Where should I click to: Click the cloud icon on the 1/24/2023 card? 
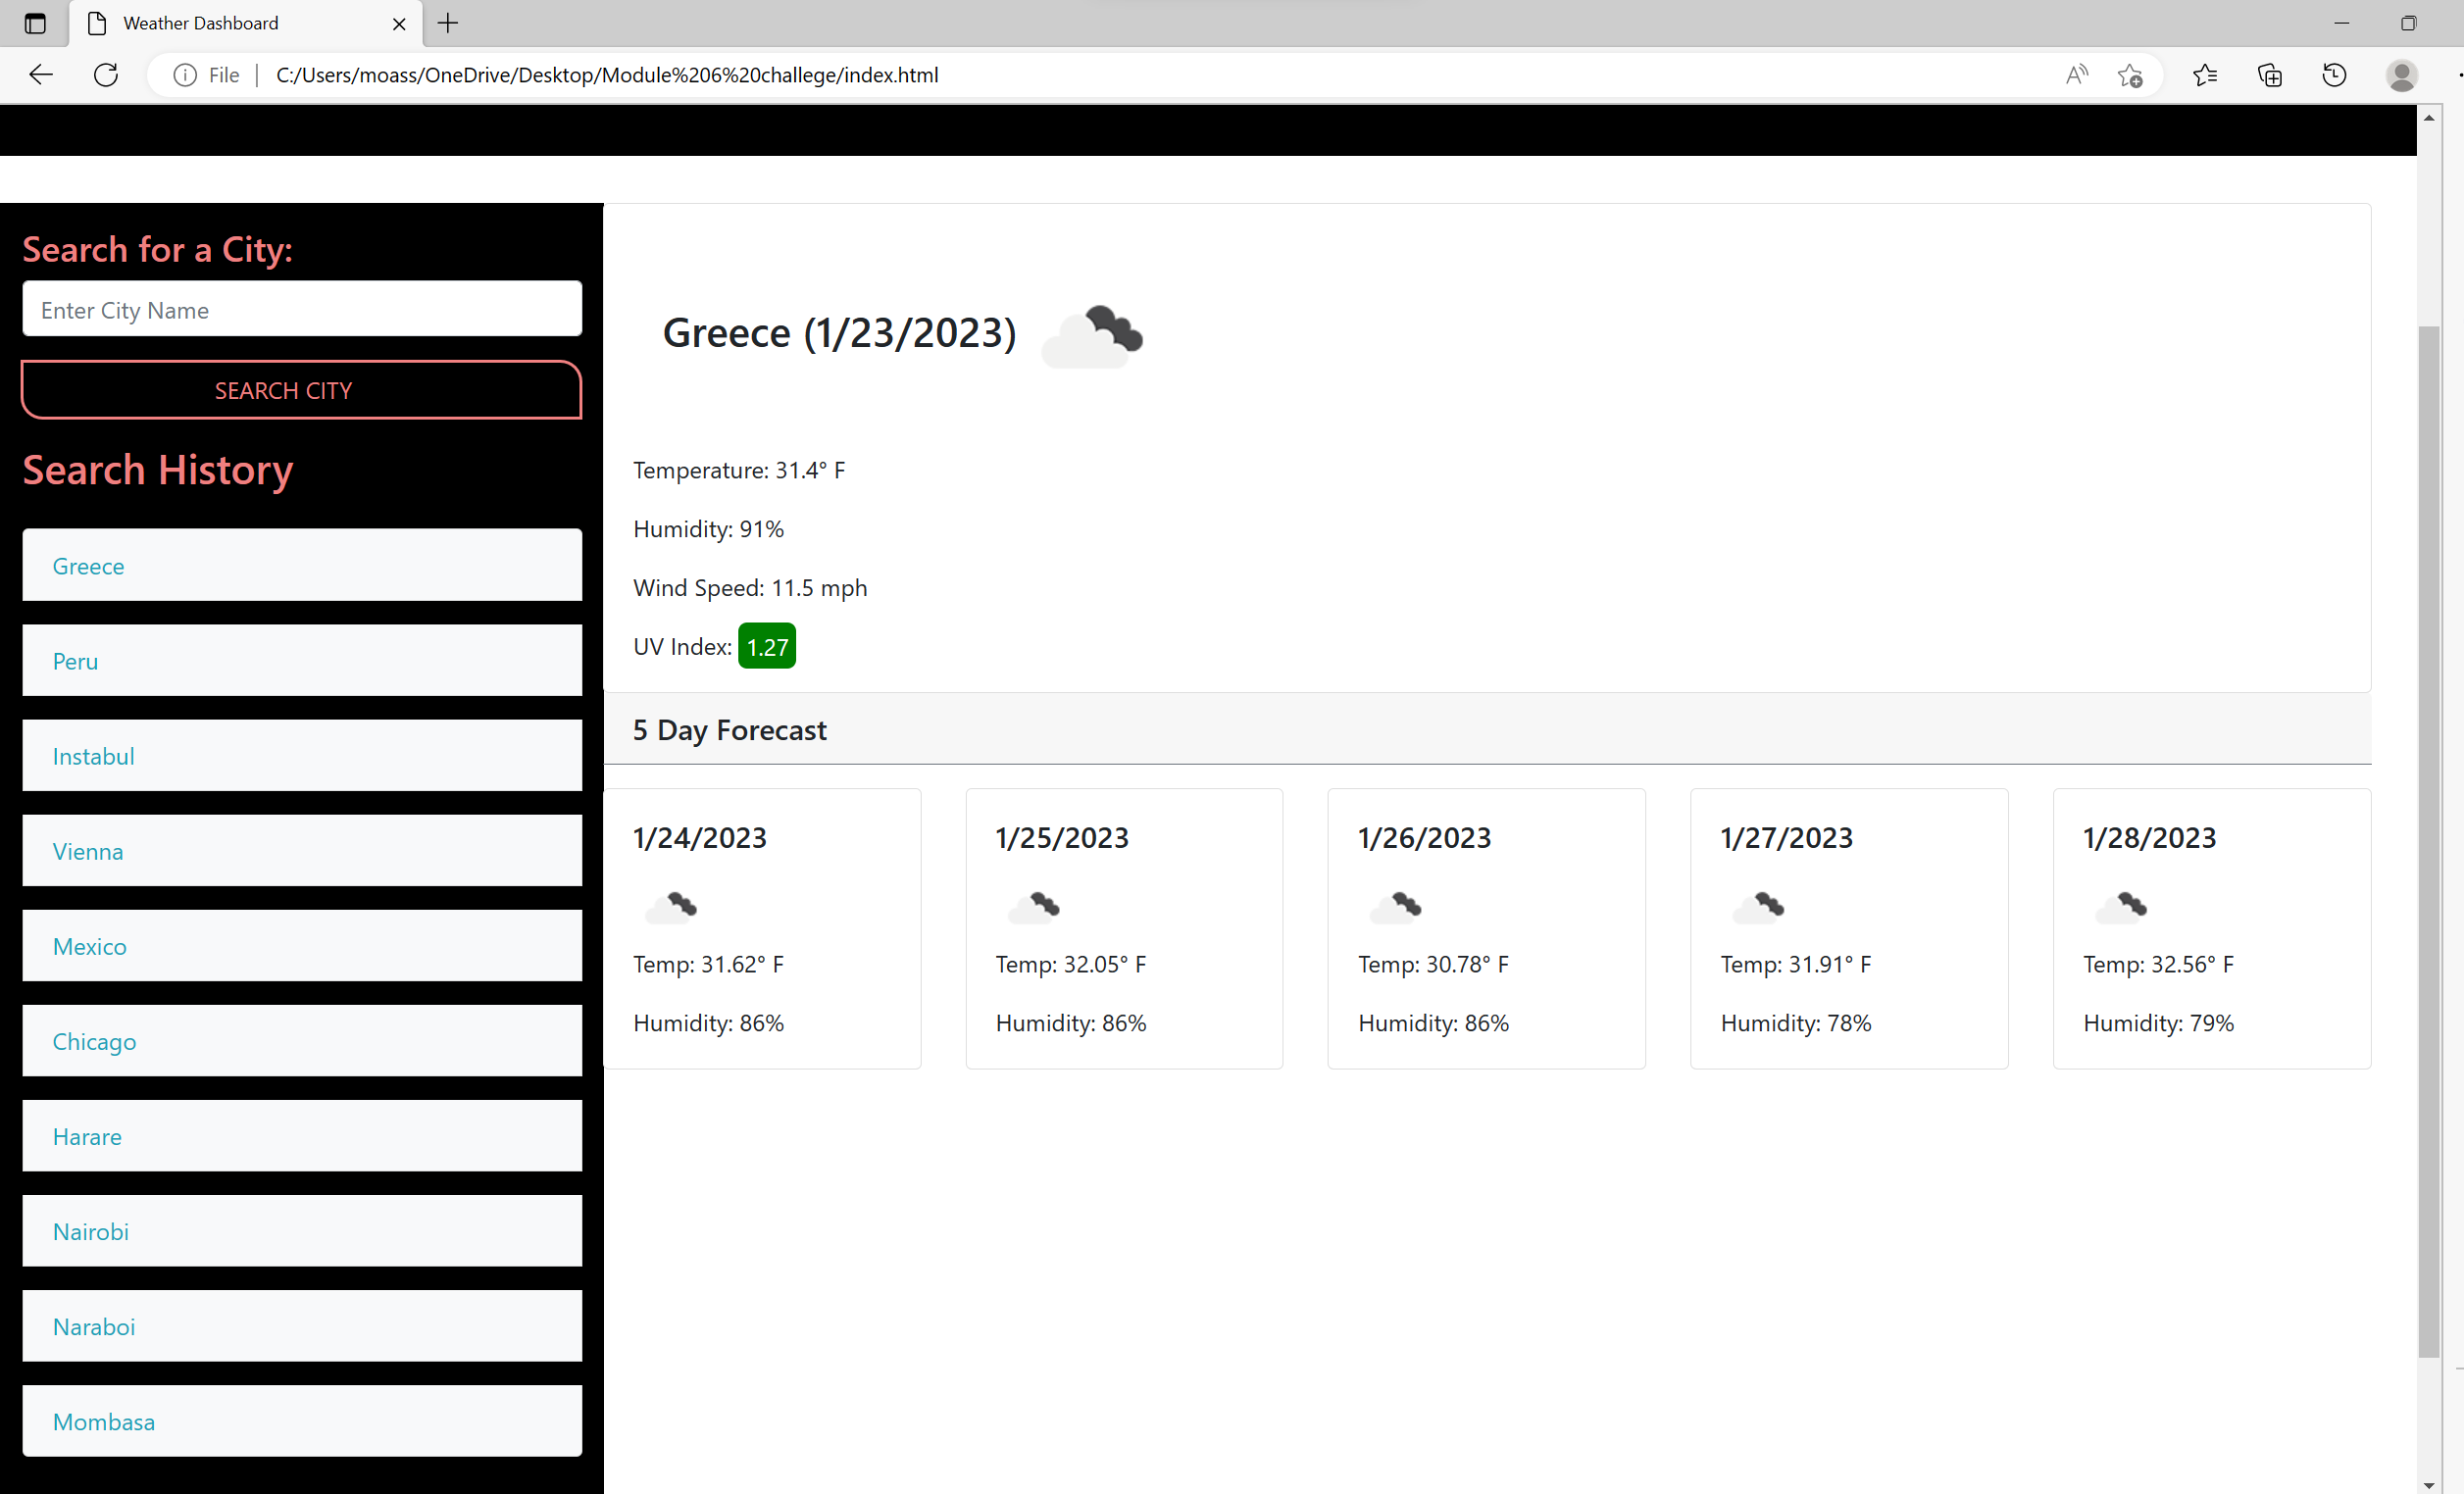[x=673, y=906]
